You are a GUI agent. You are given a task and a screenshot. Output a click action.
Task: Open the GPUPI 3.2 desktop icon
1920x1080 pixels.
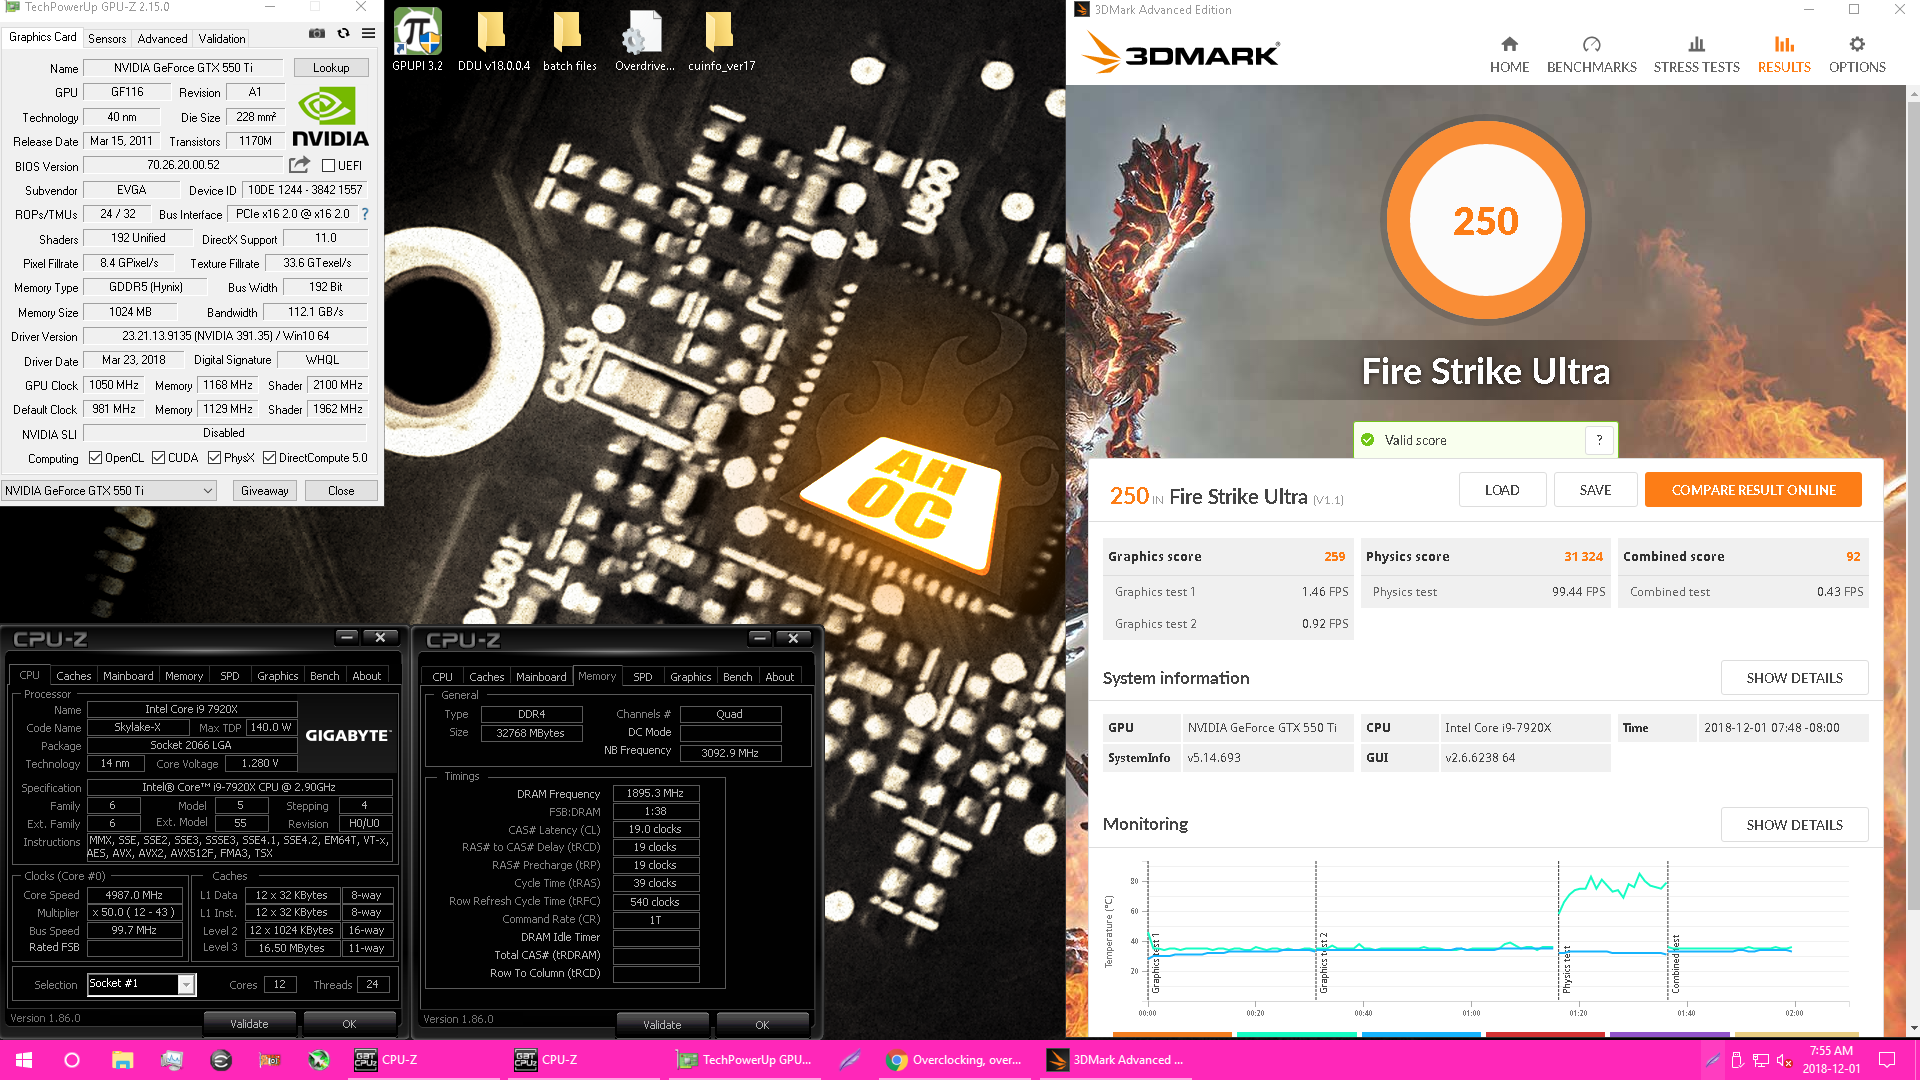(x=417, y=40)
